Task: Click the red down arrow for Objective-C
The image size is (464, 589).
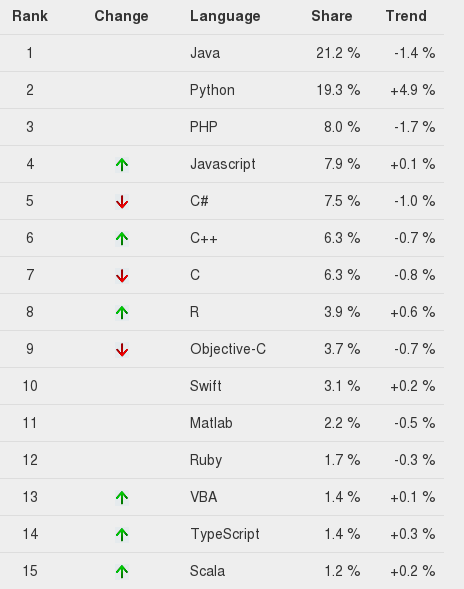Action: tap(122, 350)
